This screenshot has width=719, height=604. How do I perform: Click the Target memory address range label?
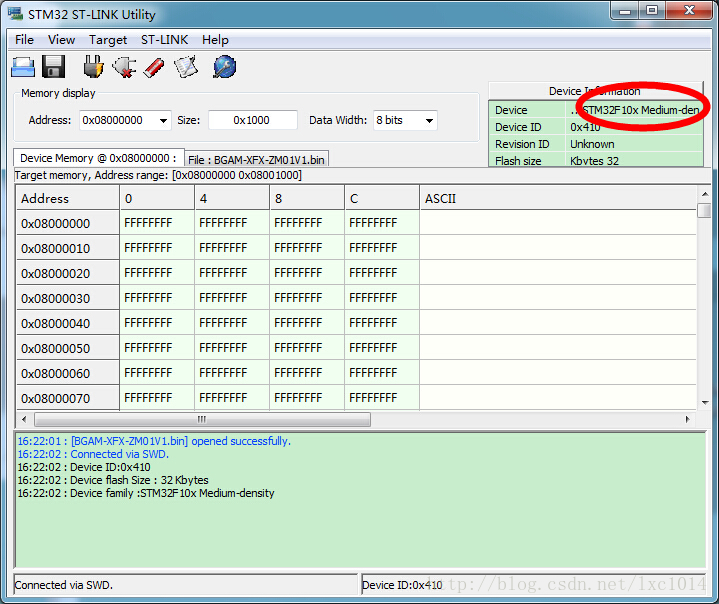click(x=158, y=175)
